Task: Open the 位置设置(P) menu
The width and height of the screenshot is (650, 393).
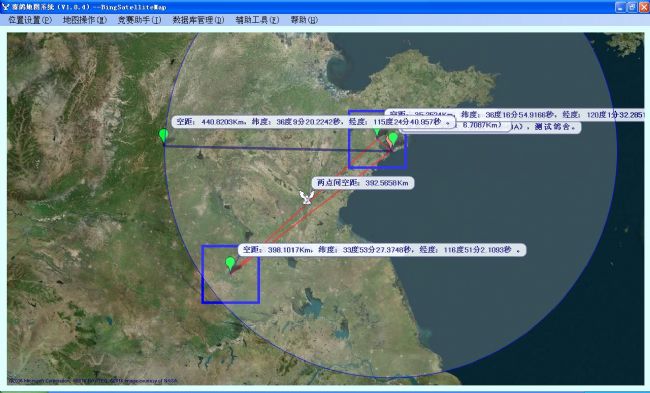Action: pos(30,20)
